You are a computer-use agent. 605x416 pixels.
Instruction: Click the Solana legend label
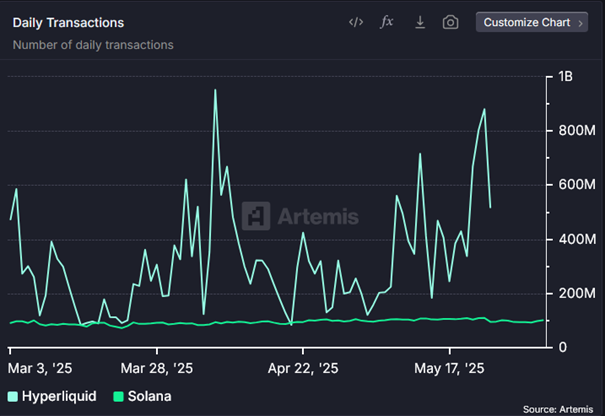coord(149,396)
